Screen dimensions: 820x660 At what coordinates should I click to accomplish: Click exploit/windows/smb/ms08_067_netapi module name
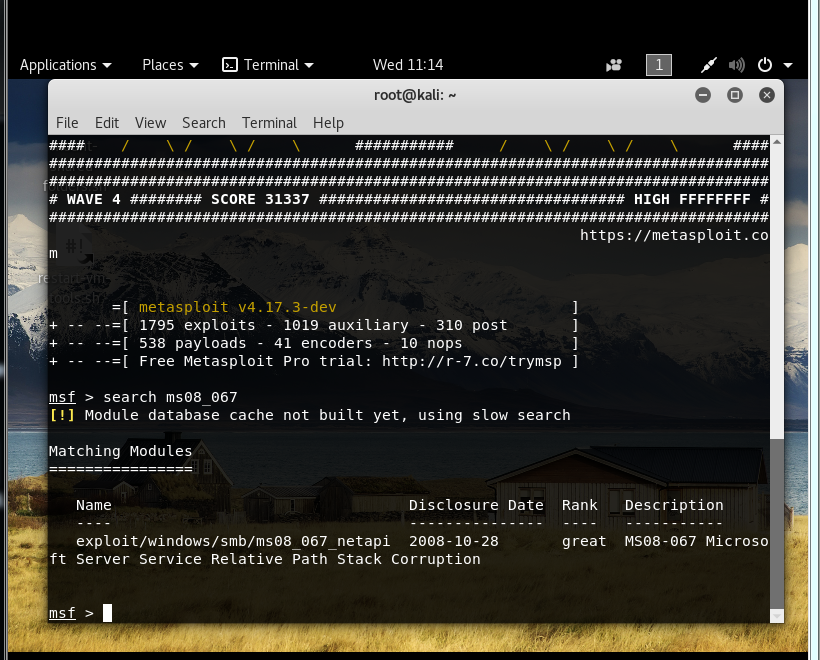click(233, 541)
